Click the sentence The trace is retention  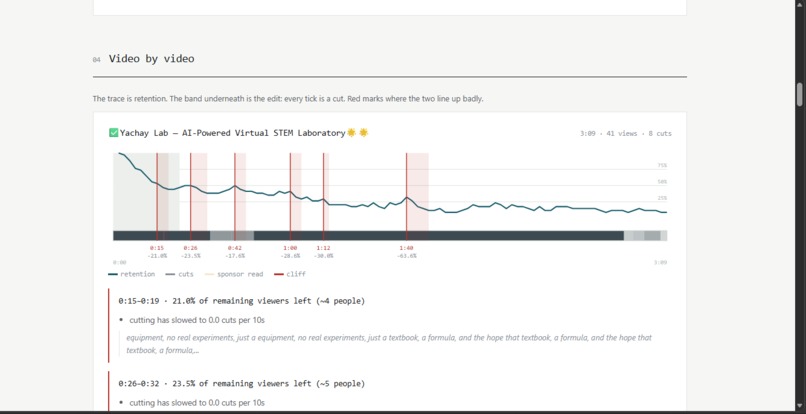130,99
